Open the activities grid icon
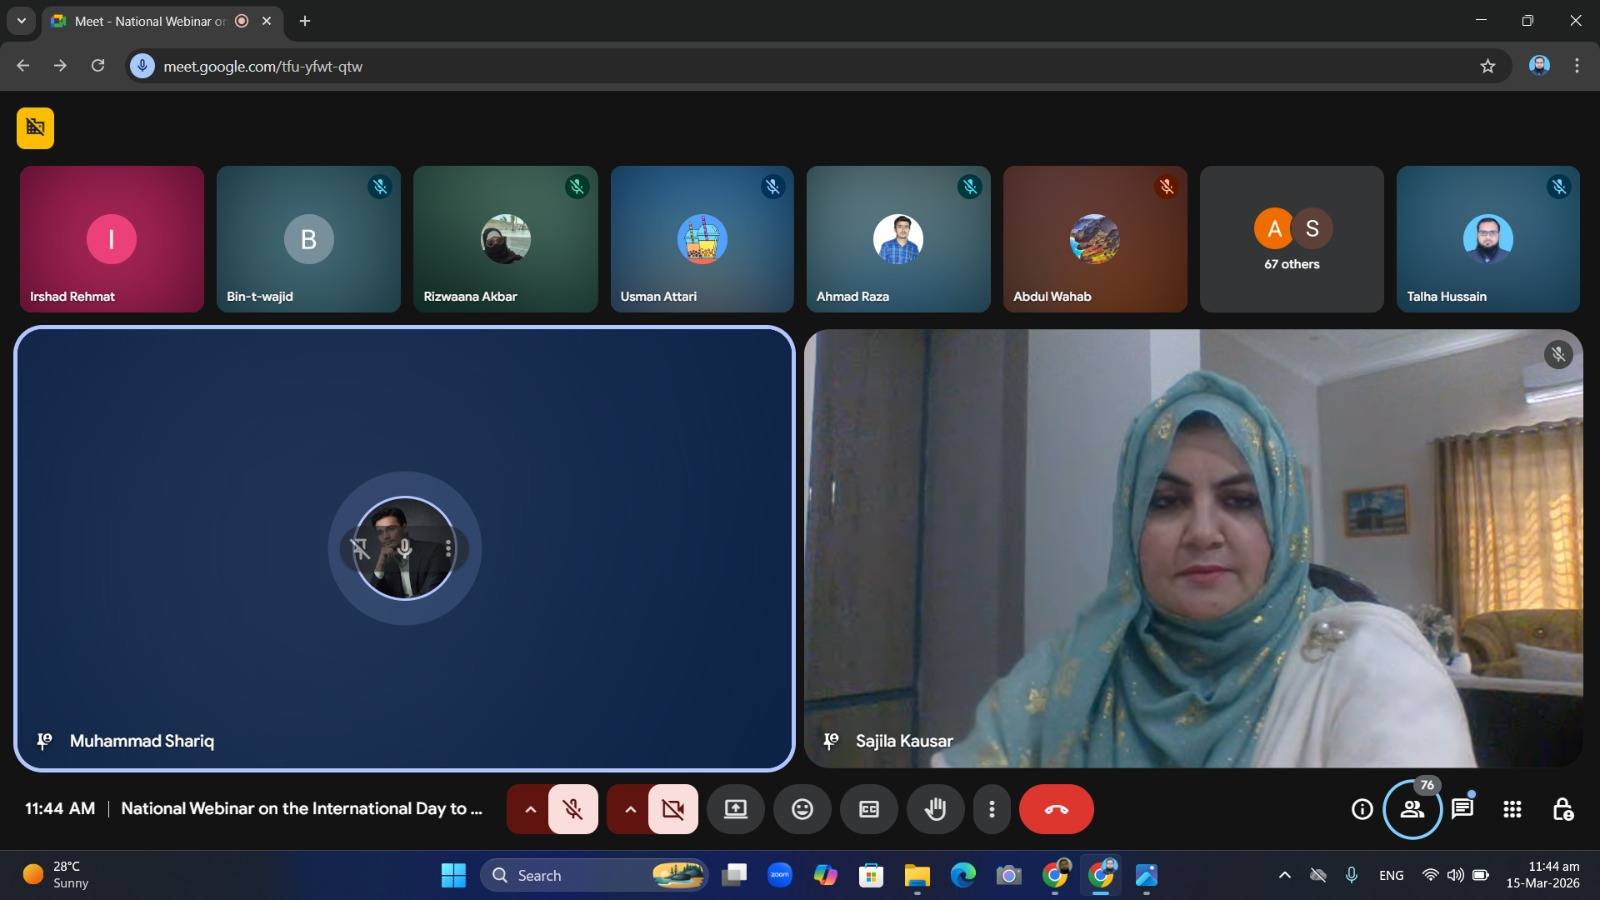Screen dimensions: 1600x900 1512,809
